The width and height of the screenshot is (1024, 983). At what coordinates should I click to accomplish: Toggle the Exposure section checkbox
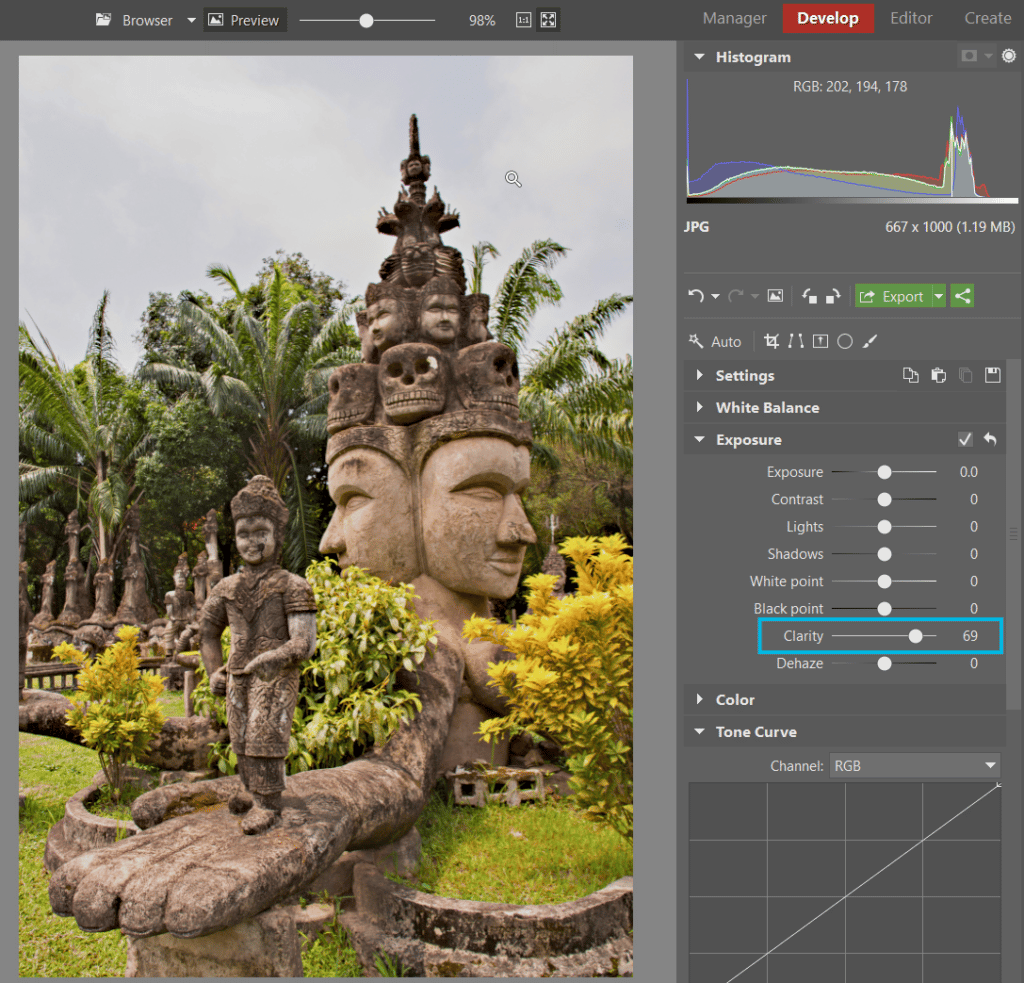point(965,439)
